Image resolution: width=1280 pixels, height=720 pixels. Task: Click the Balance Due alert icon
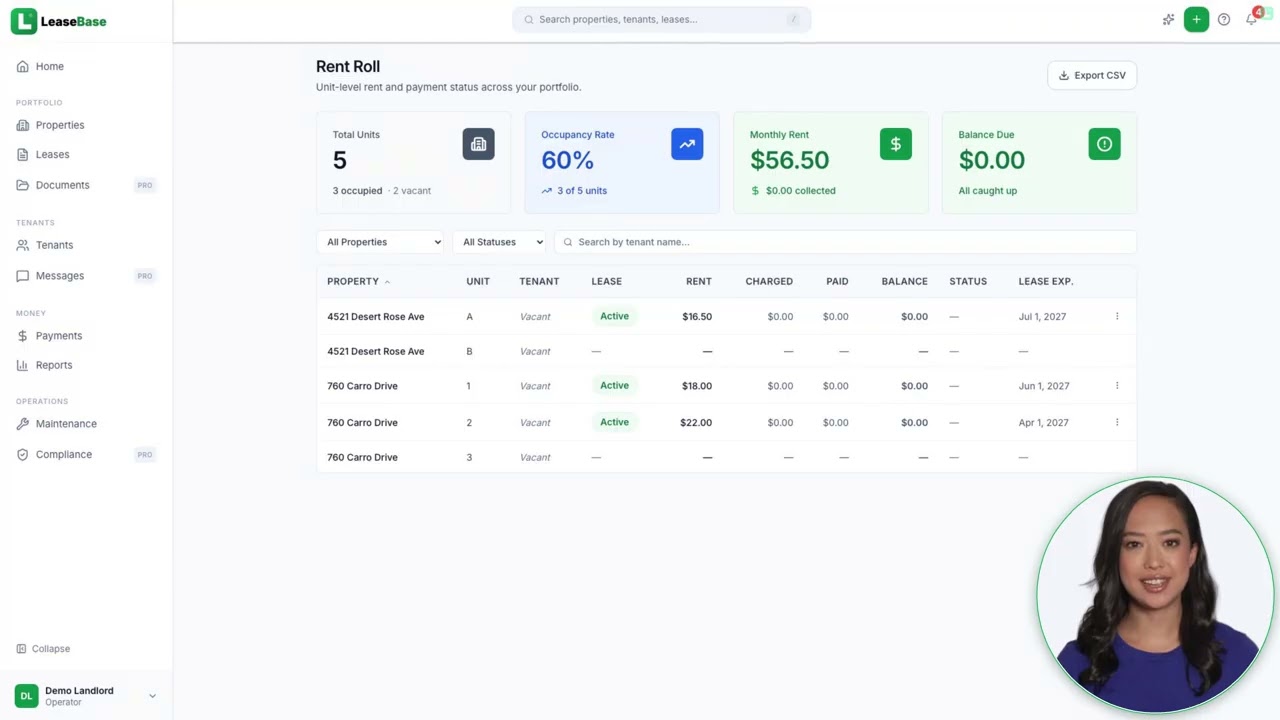(x=1104, y=144)
